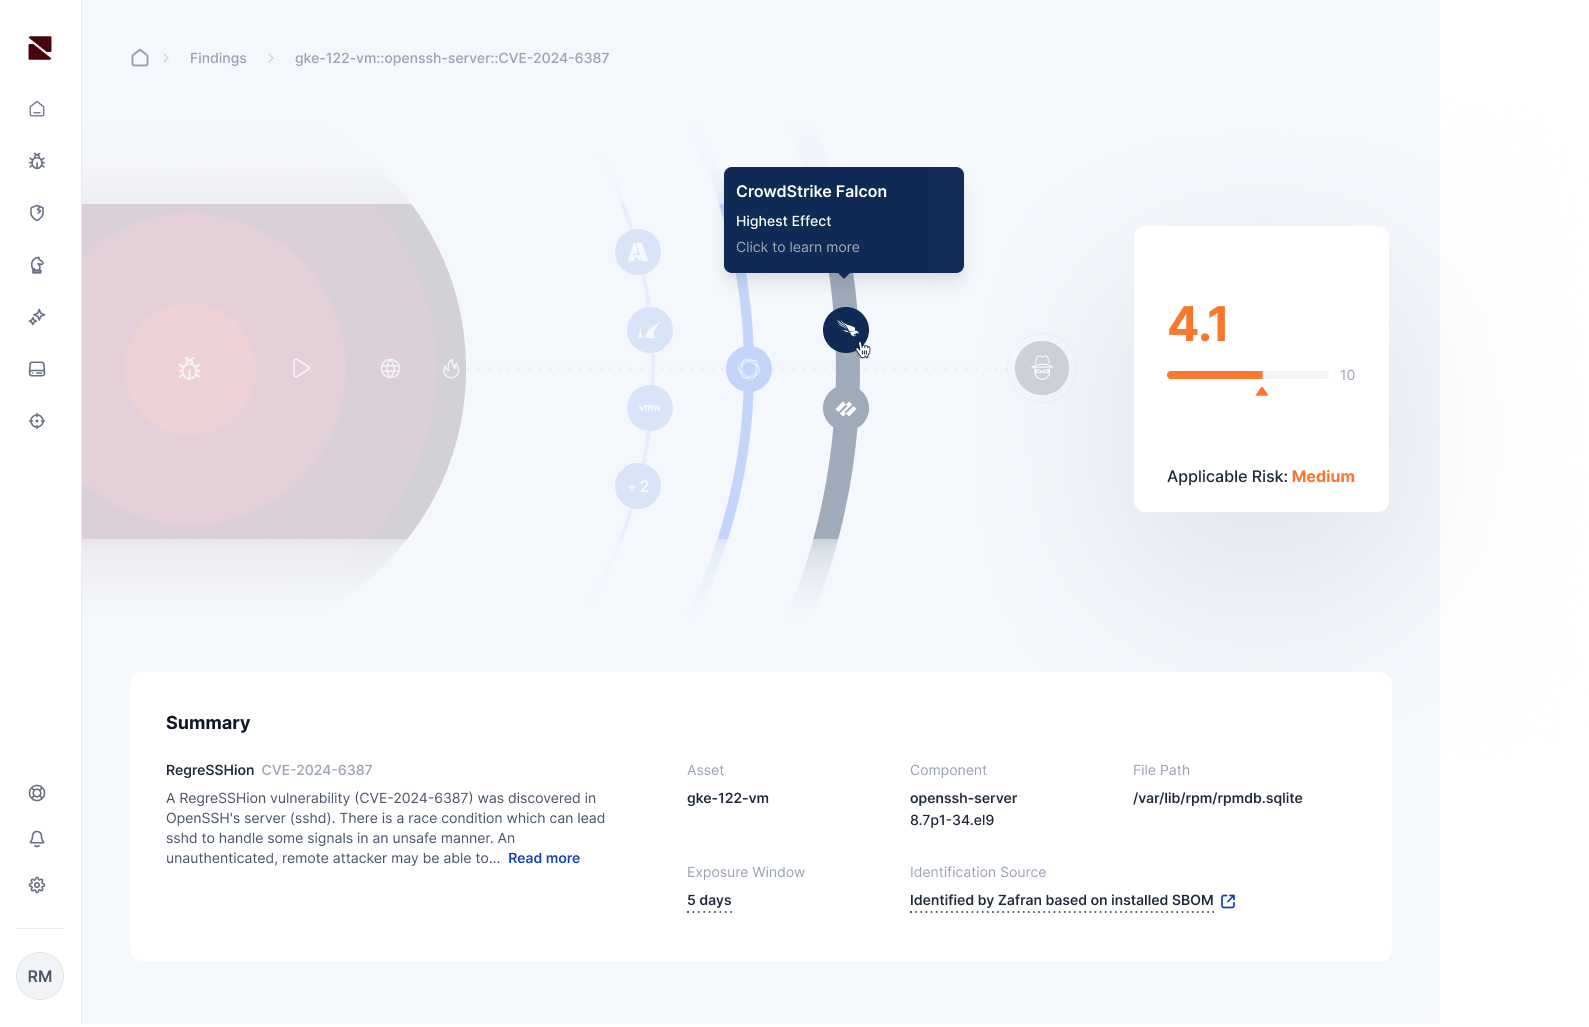1589x1027 pixels.
Task: Click Read more to expand the description
Action: click(x=543, y=858)
